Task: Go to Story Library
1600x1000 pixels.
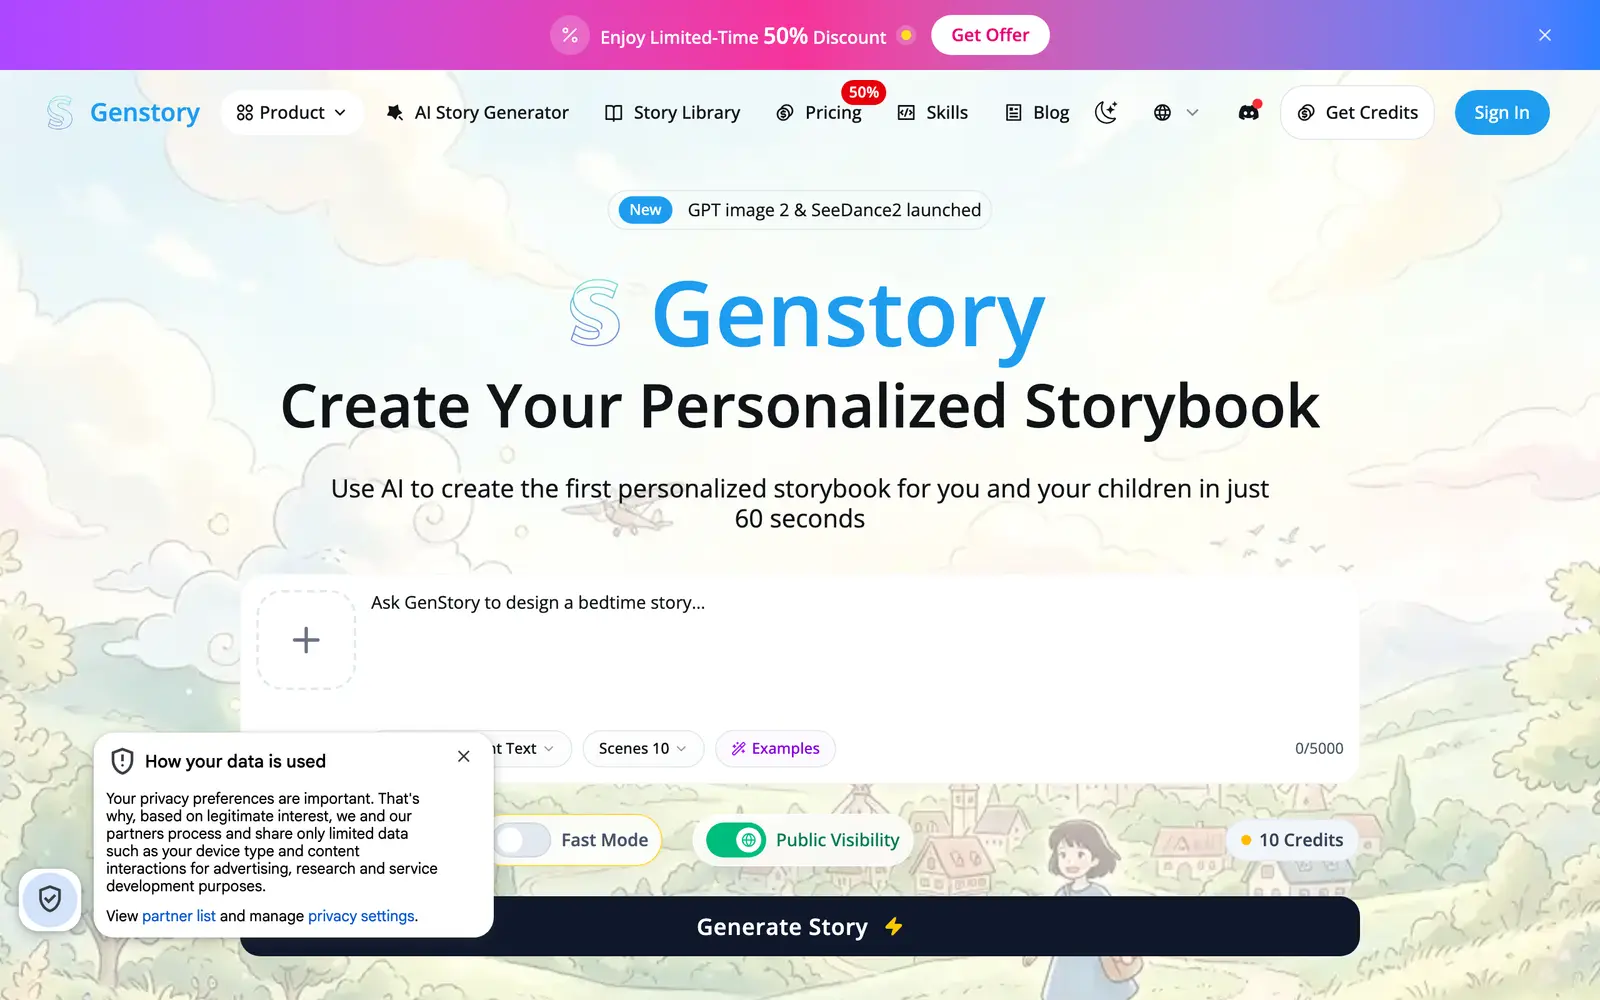Action: click(673, 113)
